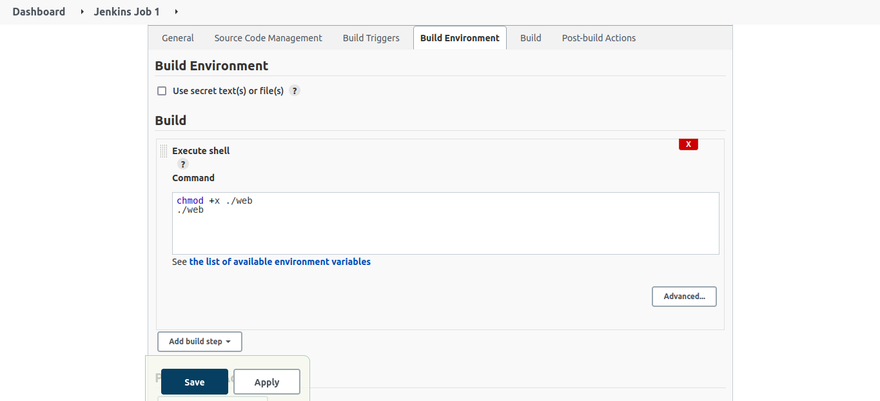Select the Build Environment tab
Viewport: 880px width, 401px height.
[x=460, y=38]
